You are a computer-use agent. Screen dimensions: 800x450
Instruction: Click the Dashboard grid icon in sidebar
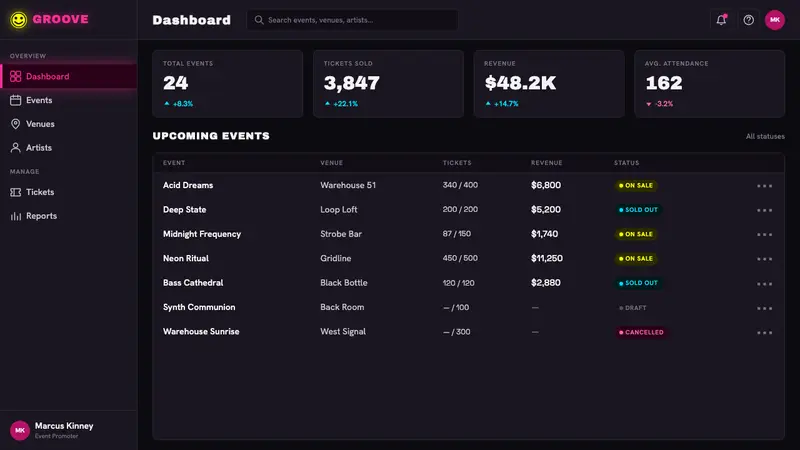tap(15, 77)
